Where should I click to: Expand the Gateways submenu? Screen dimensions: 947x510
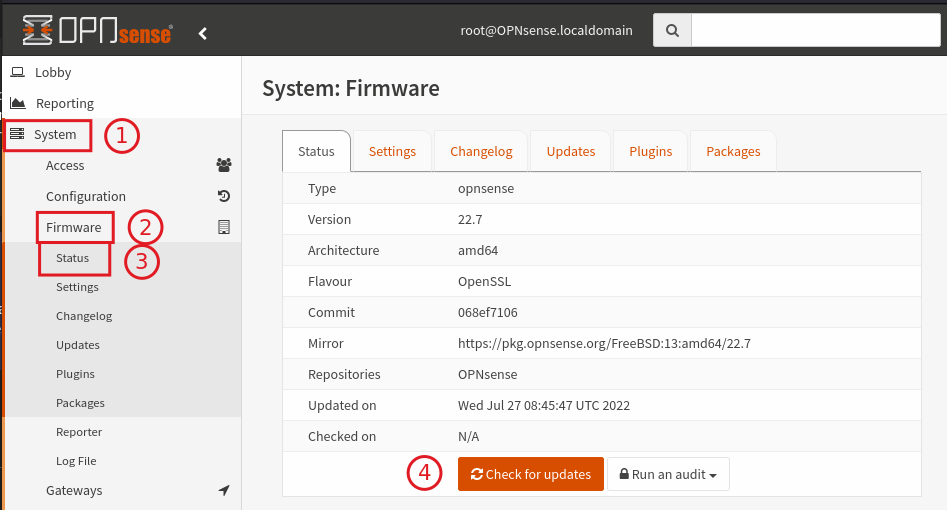coord(74,491)
